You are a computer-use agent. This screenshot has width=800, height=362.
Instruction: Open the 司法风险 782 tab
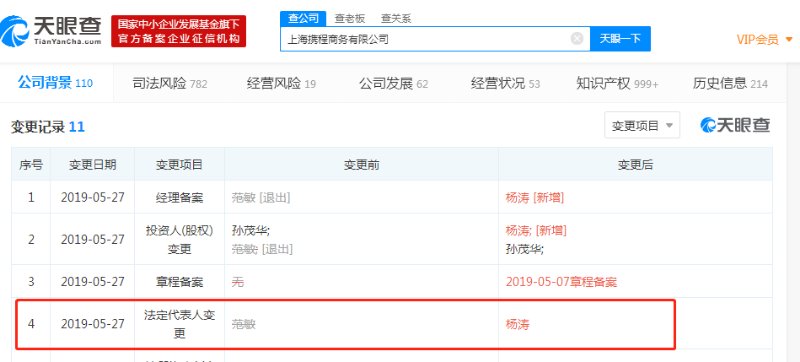click(170, 84)
